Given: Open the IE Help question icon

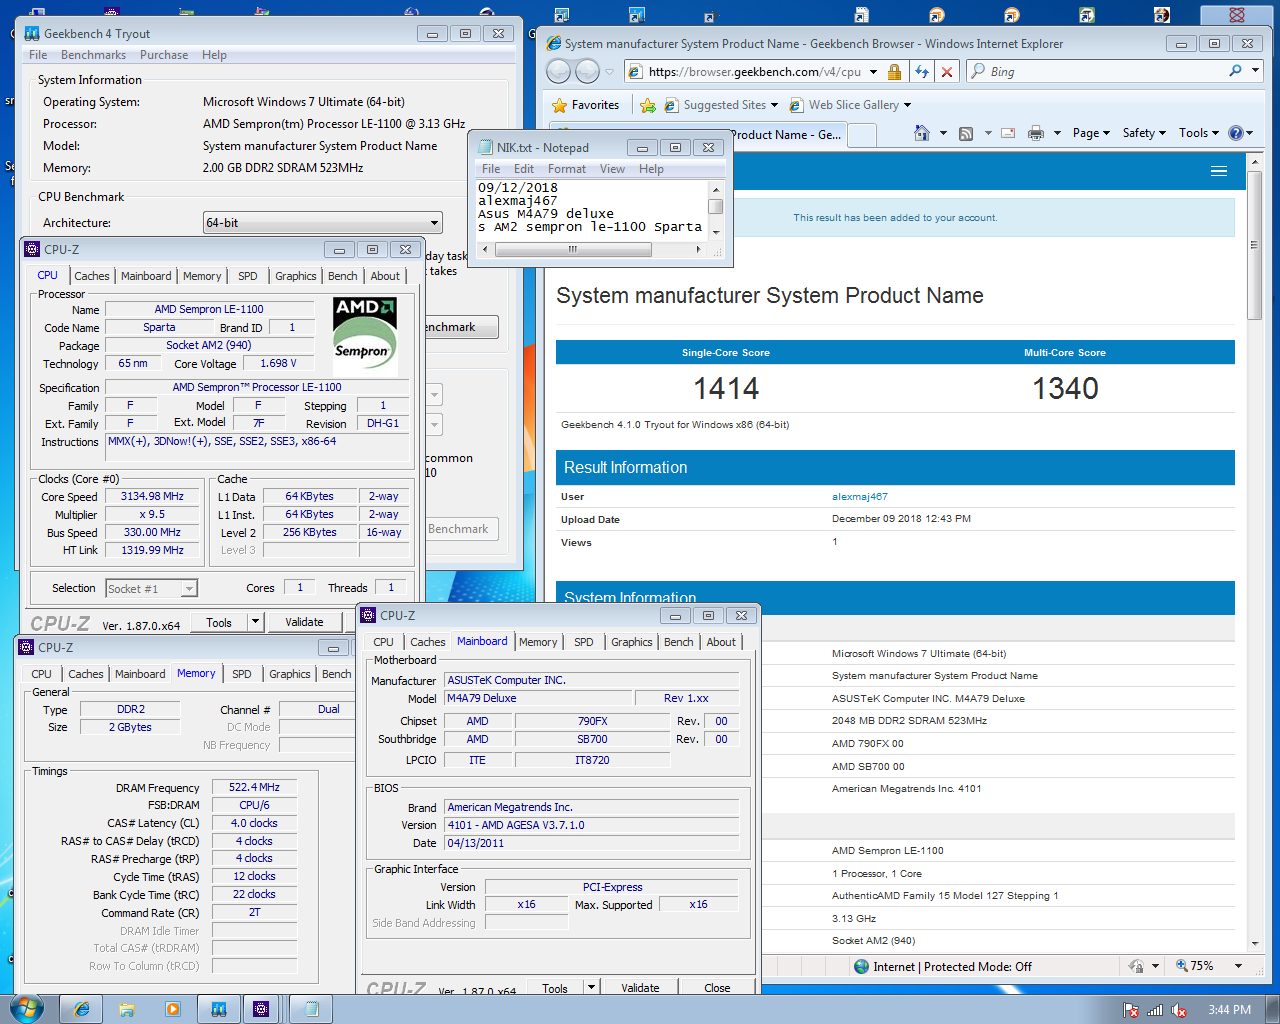Looking at the screenshot, I should pos(1236,133).
